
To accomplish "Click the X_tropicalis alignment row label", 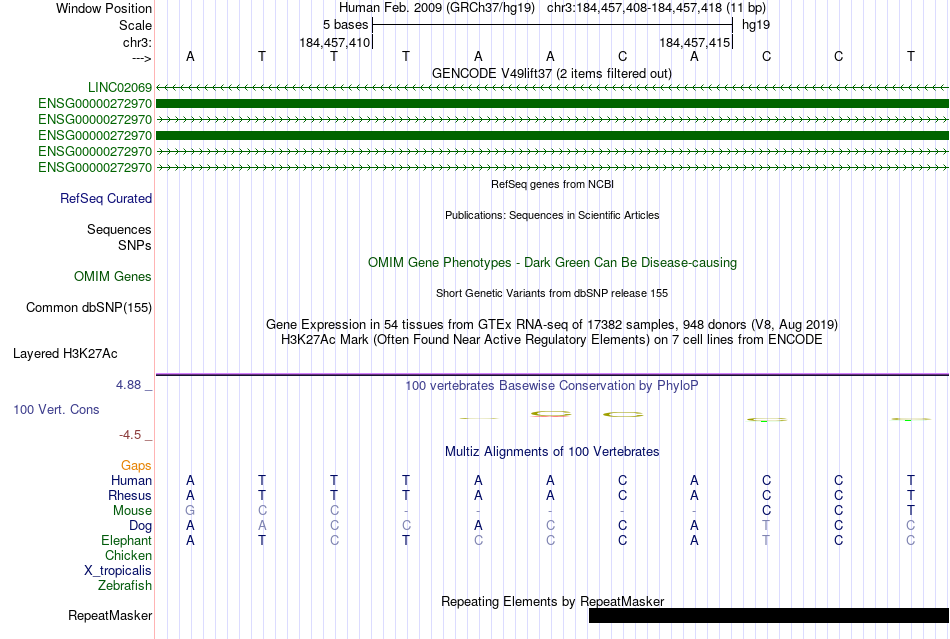I will pos(118,571).
